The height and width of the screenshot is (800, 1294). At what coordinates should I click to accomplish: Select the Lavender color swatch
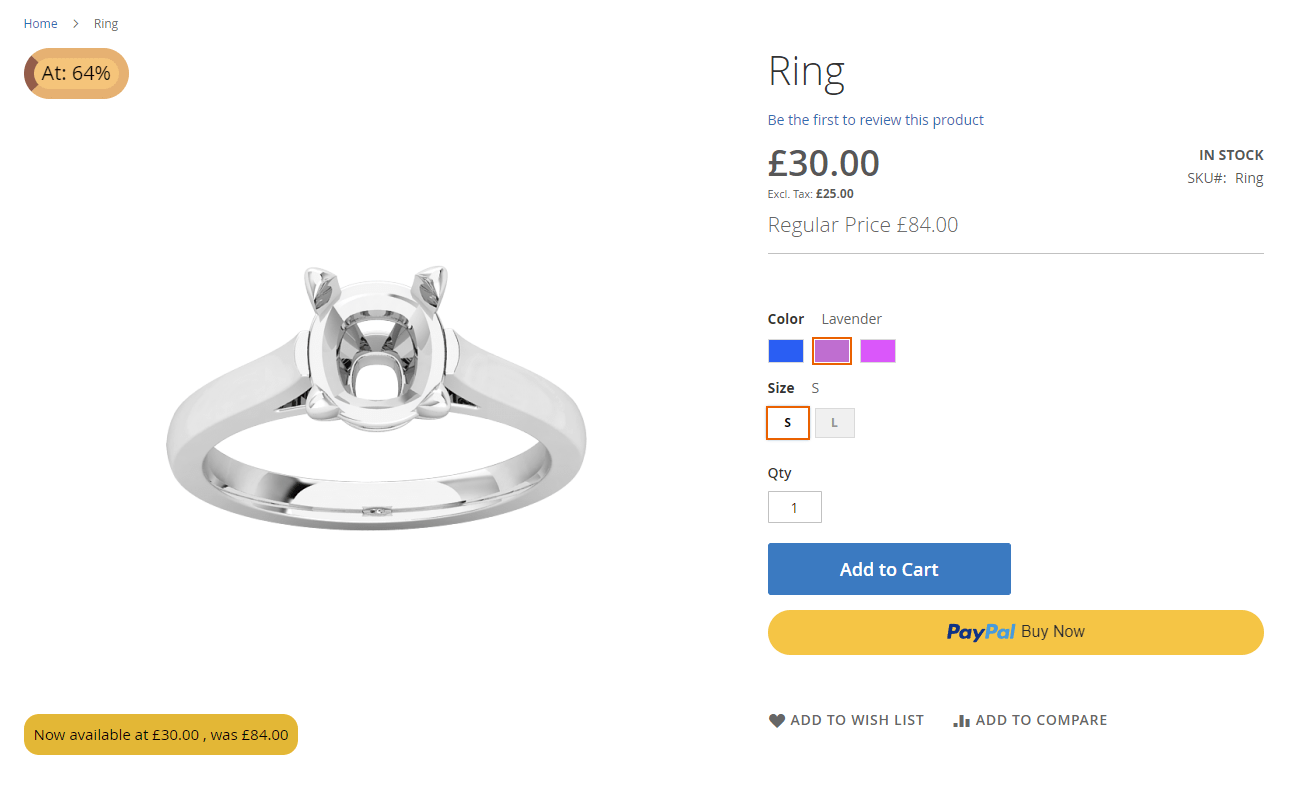coord(832,351)
